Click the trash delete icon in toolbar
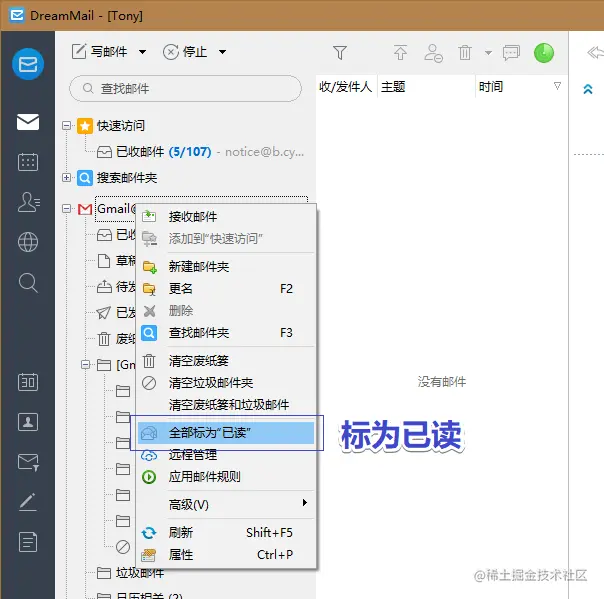604x599 pixels. tap(465, 52)
